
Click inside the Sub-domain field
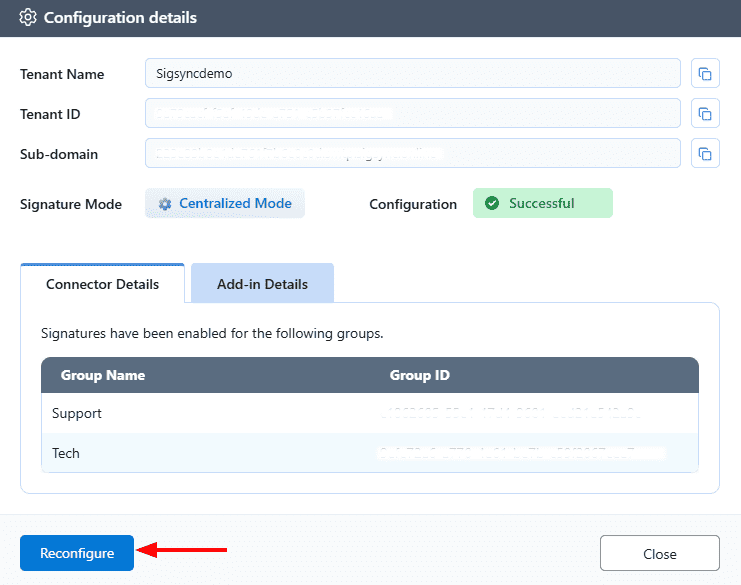tap(412, 154)
